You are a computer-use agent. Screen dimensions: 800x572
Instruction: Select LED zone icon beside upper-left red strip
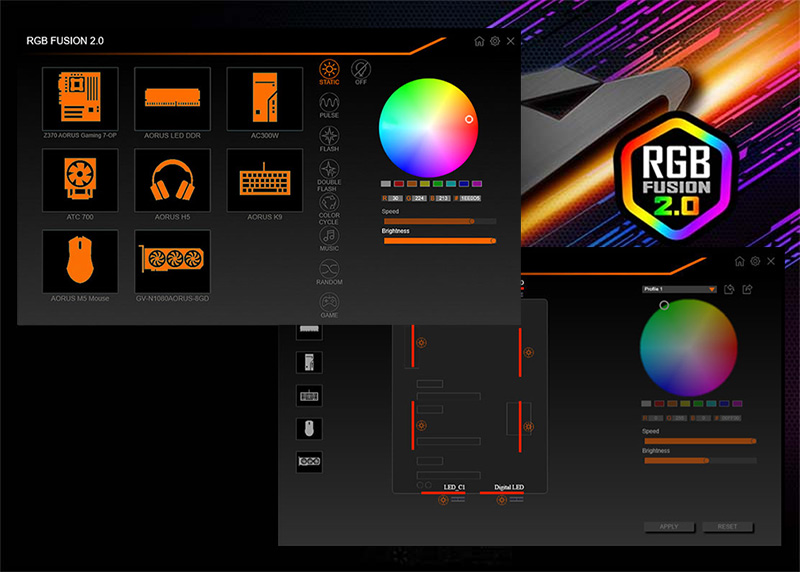tap(421, 343)
